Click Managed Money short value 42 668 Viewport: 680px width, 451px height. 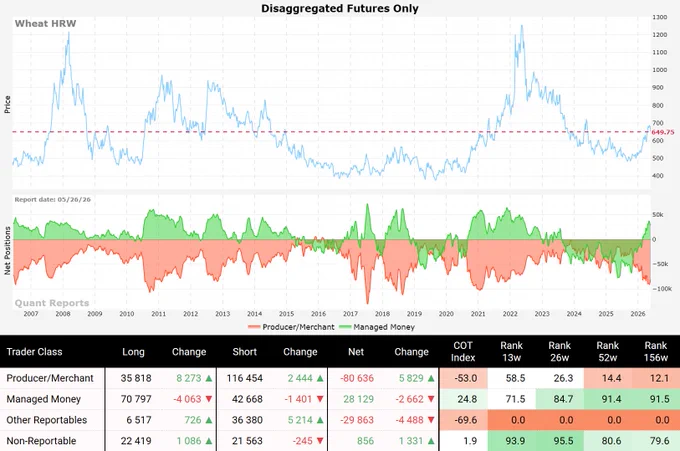[x=247, y=399]
